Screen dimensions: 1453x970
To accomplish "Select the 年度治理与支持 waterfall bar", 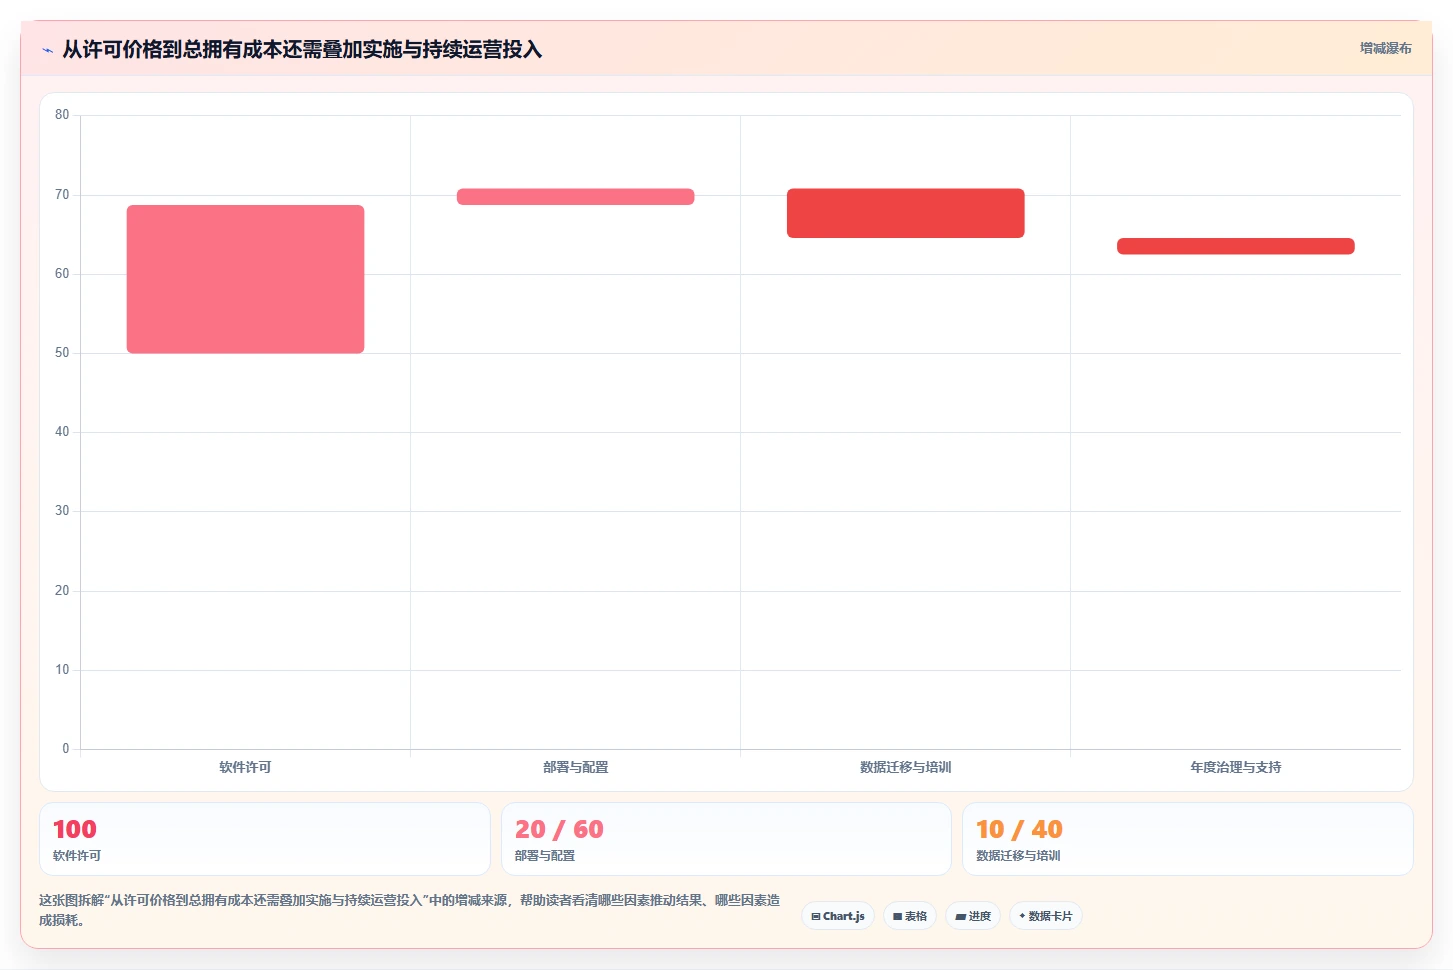I will tap(1235, 246).
